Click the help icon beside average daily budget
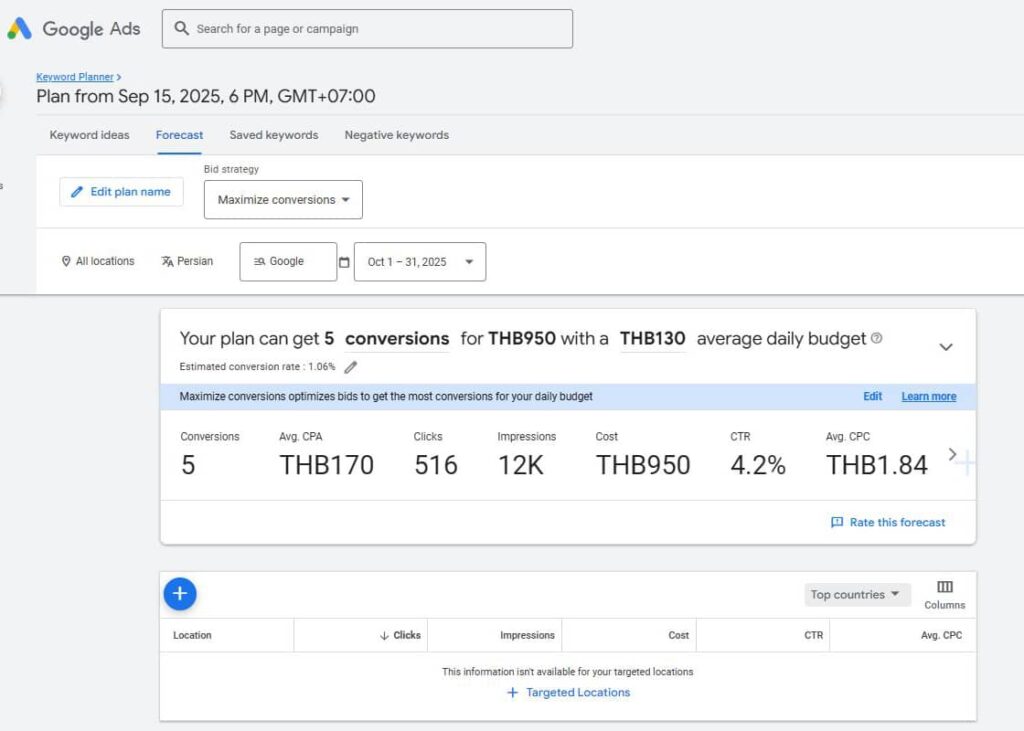Viewport: 1024px width, 731px height. coord(877,338)
